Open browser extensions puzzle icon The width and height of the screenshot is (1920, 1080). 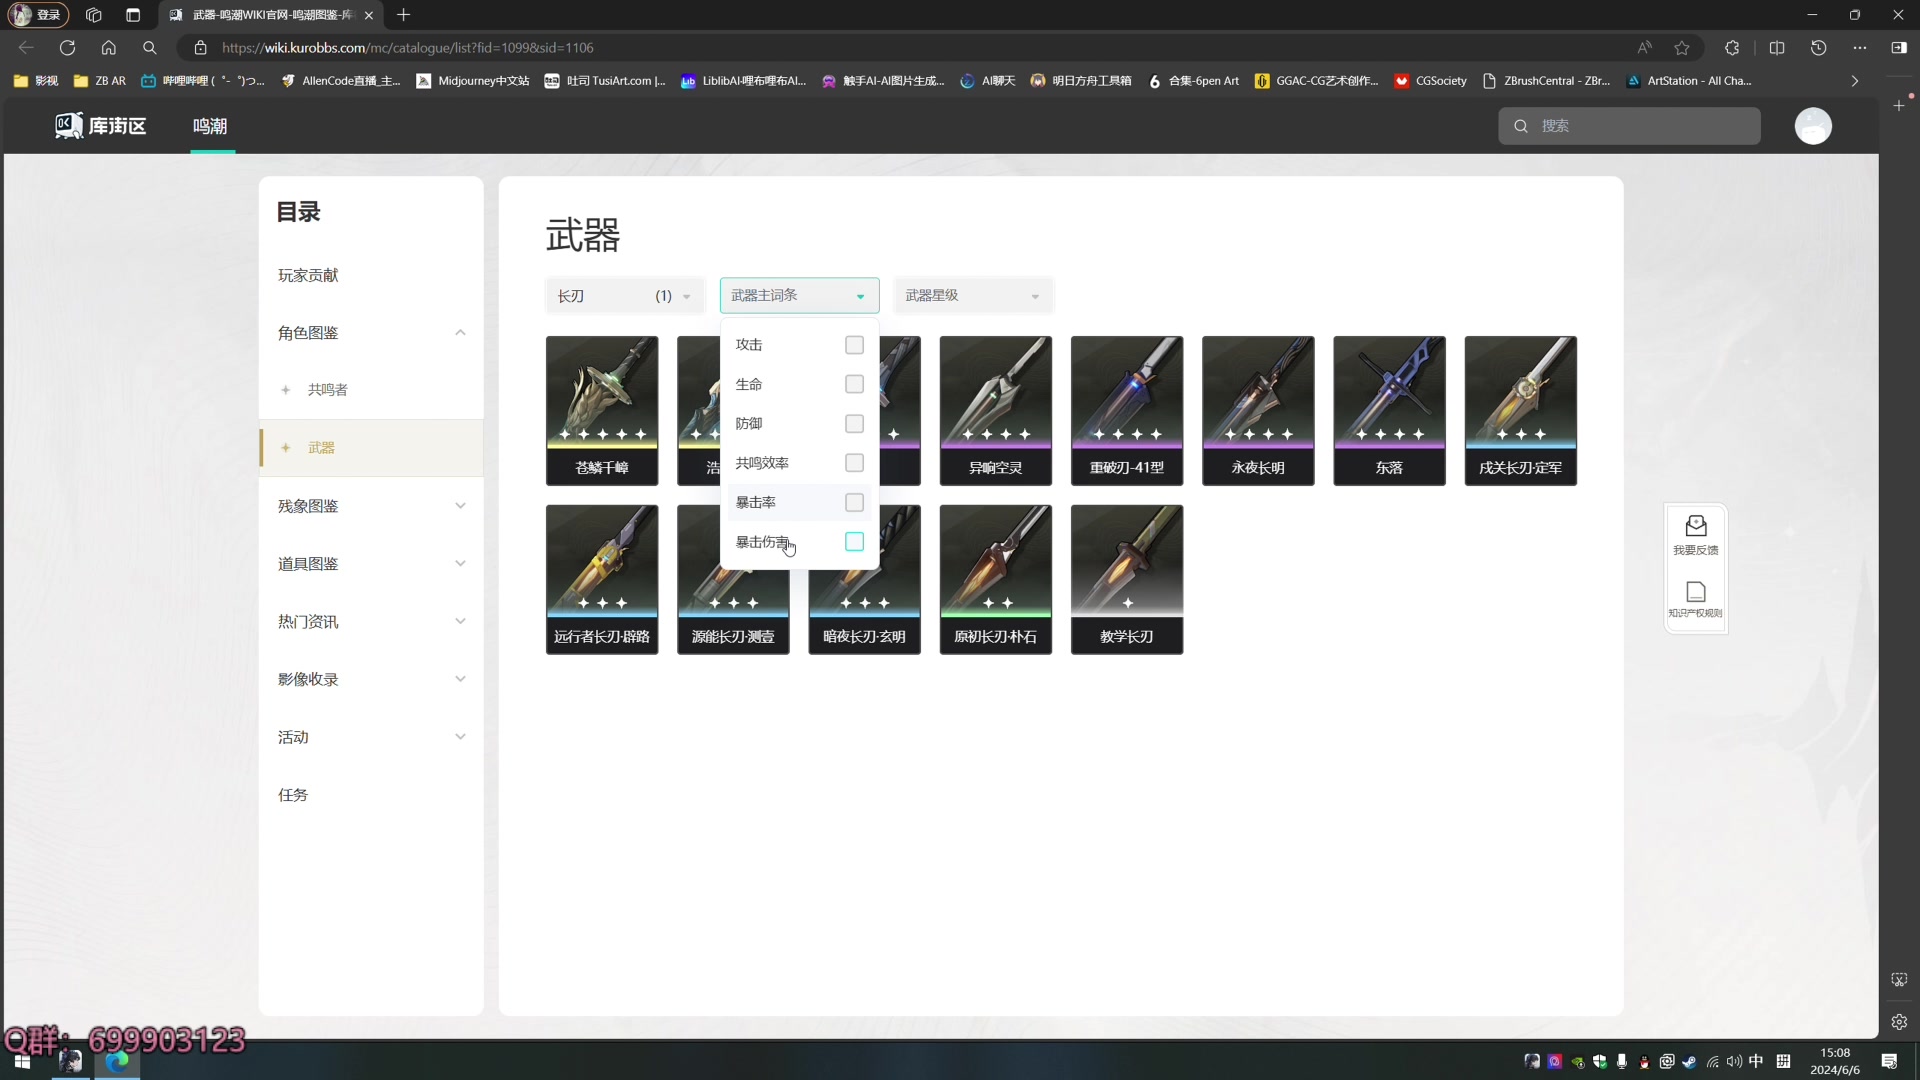1732,47
